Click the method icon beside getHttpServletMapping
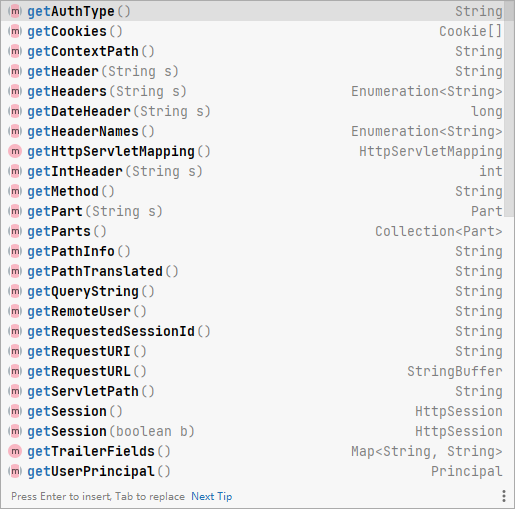The image size is (515, 509). coord(15,151)
